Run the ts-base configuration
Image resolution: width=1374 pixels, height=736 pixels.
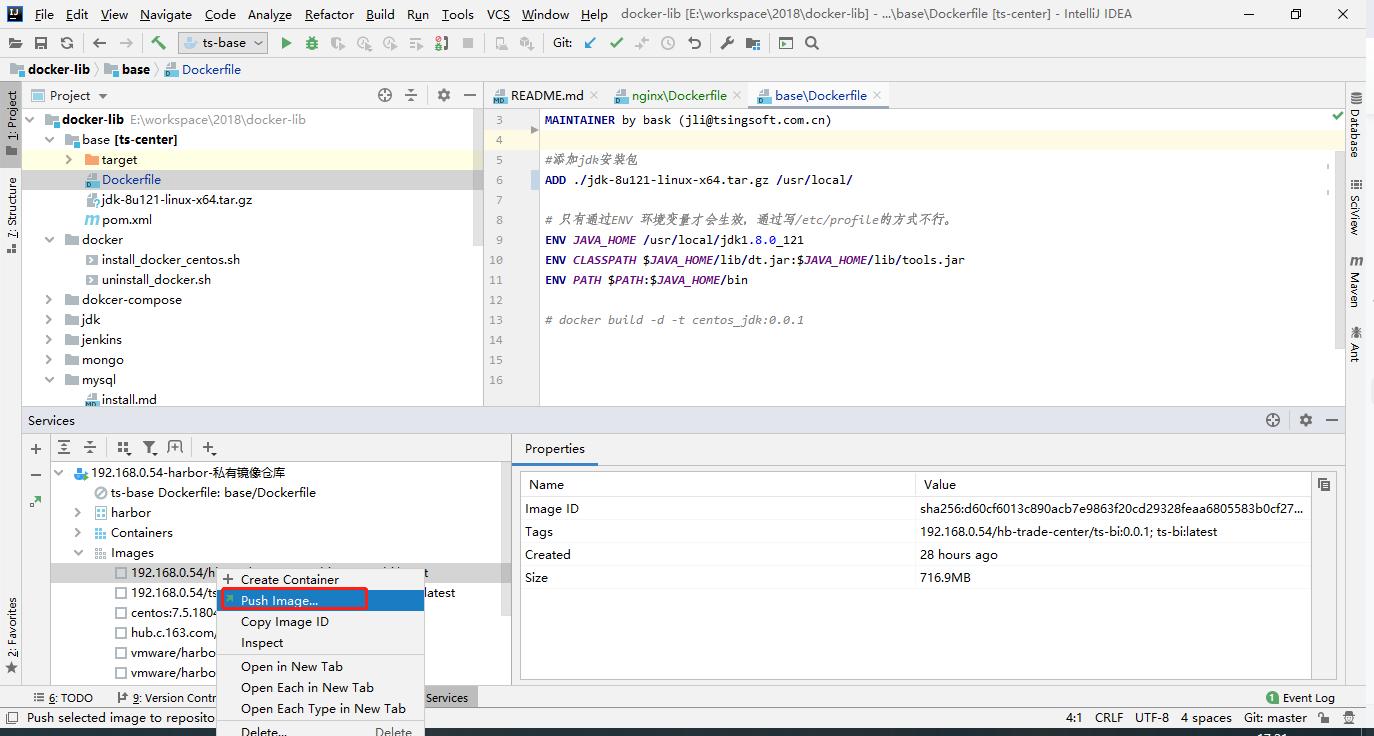[286, 43]
